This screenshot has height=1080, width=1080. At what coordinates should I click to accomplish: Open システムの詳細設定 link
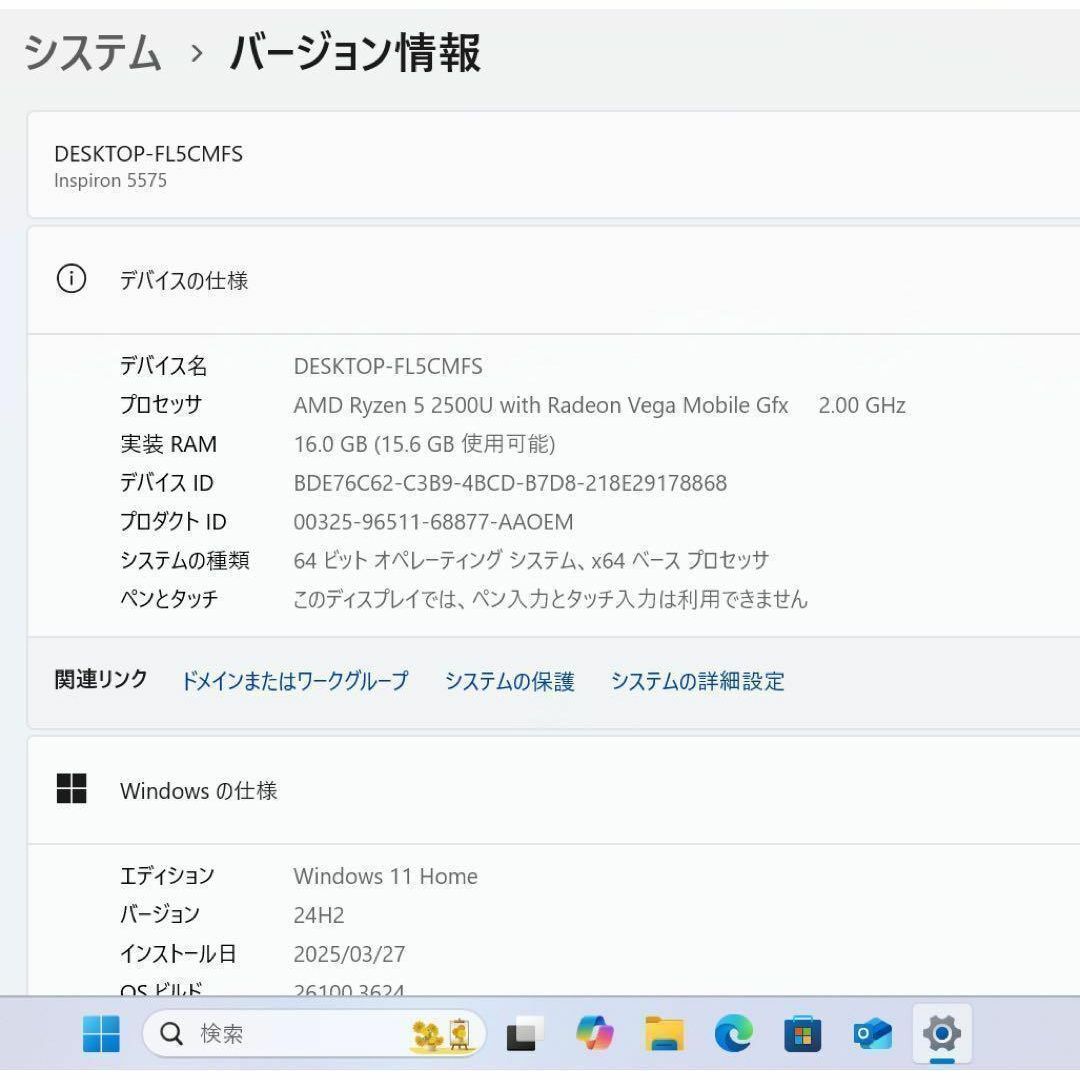pyautogui.click(x=697, y=681)
